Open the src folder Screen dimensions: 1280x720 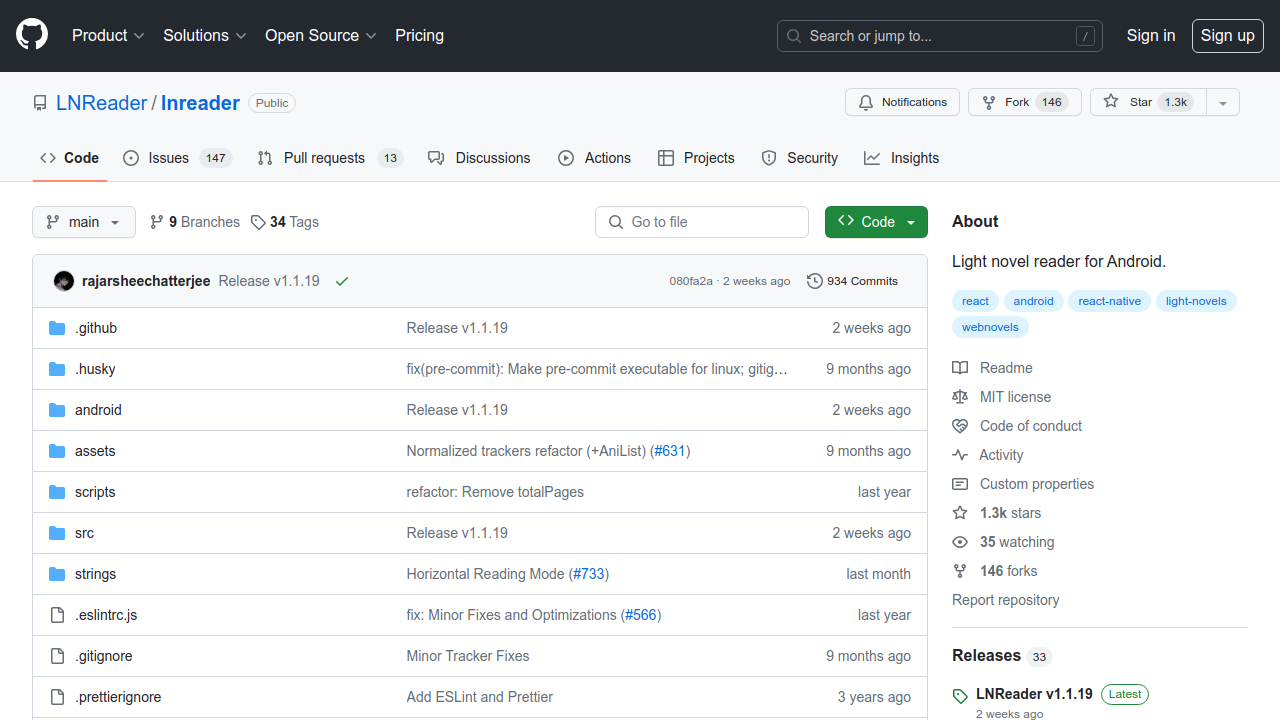(84, 533)
